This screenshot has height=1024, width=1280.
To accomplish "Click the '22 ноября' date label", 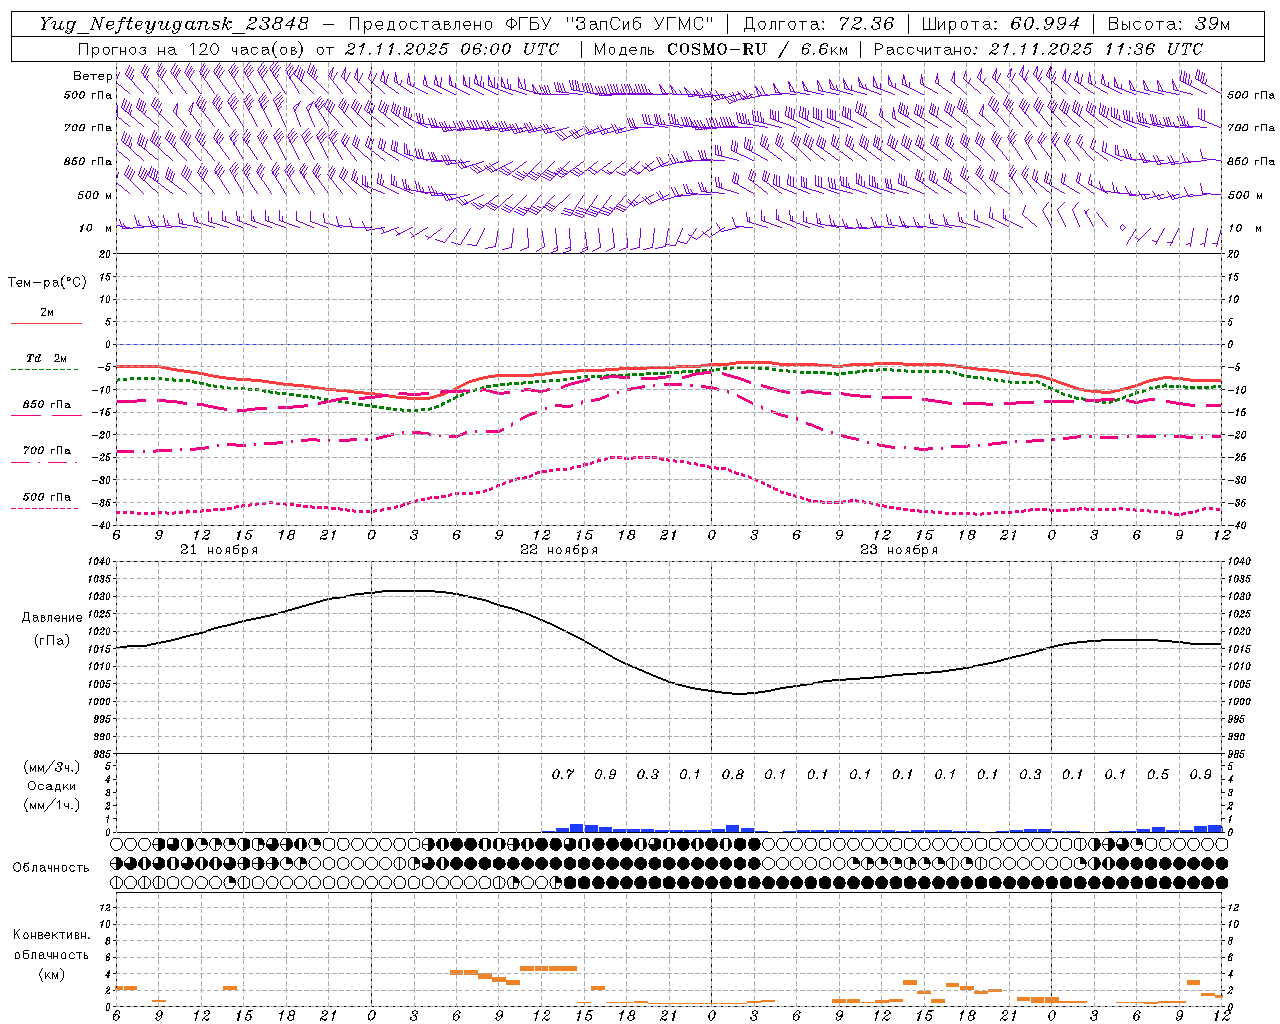I will click(559, 550).
